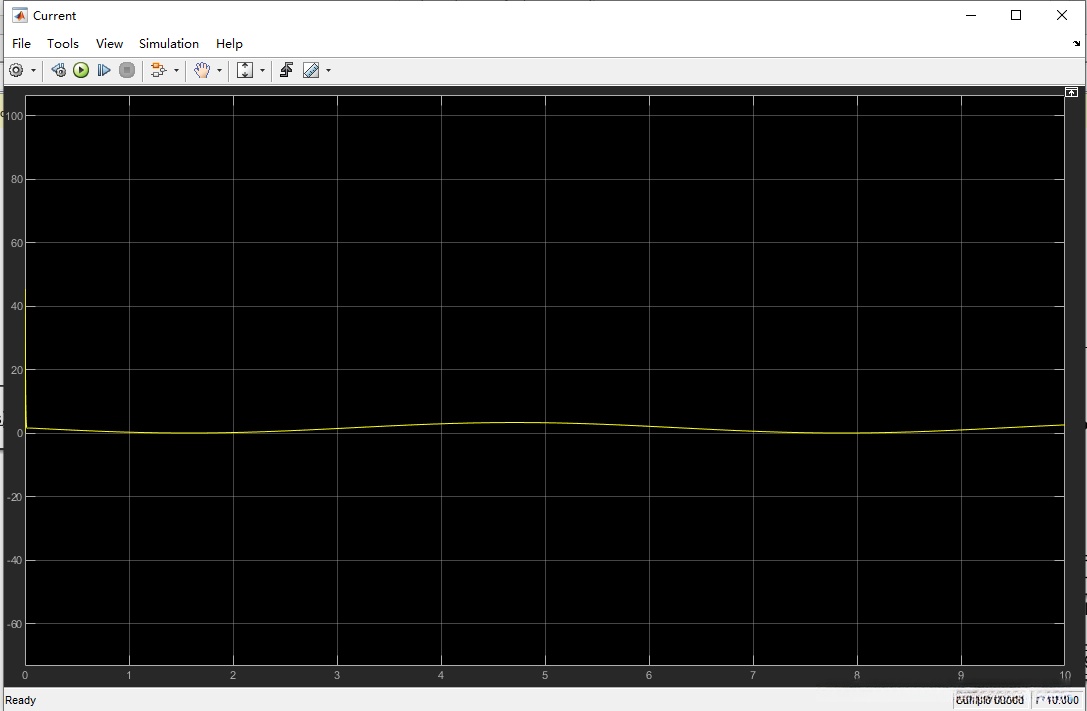Screen dimensions: 1087x711
Task: Click the Ready status text
Action: tap(21, 700)
